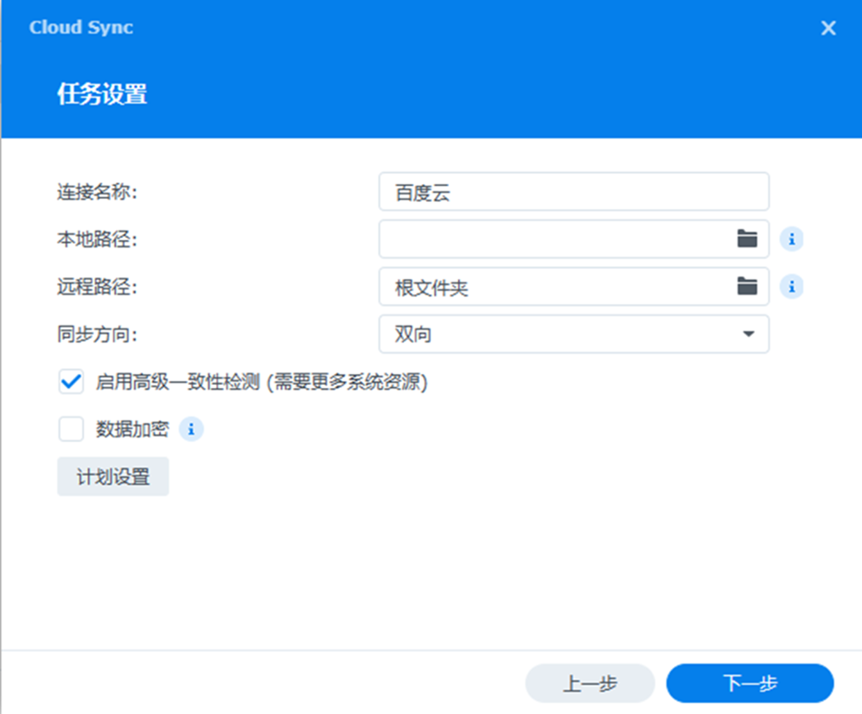The image size is (862, 714).
Task: Disable advanced consistency check (启用高级一致性检测)
Action: coord(71,381)
